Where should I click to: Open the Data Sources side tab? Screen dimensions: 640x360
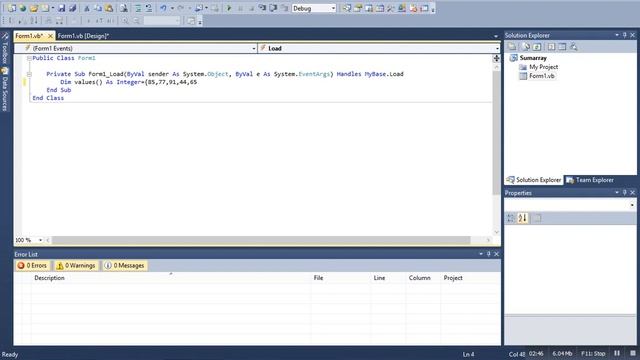coord(5,90)
